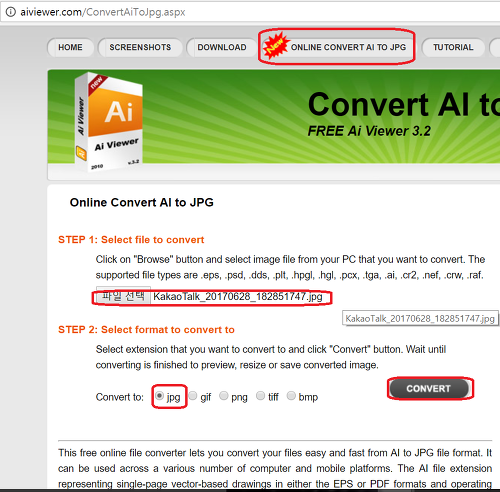Select the tiff format radio button
This screenshot has width=500, height=492.
260,396
